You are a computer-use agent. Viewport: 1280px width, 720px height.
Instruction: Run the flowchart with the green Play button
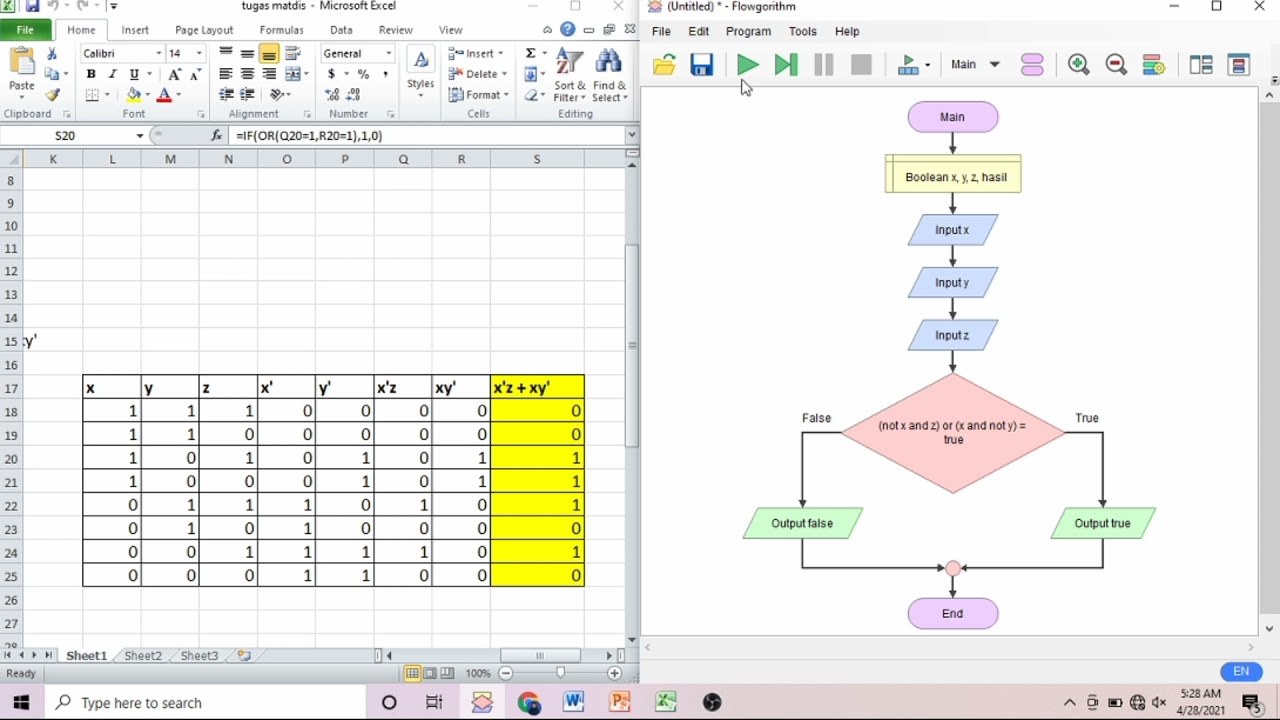(x=747, y=65)
